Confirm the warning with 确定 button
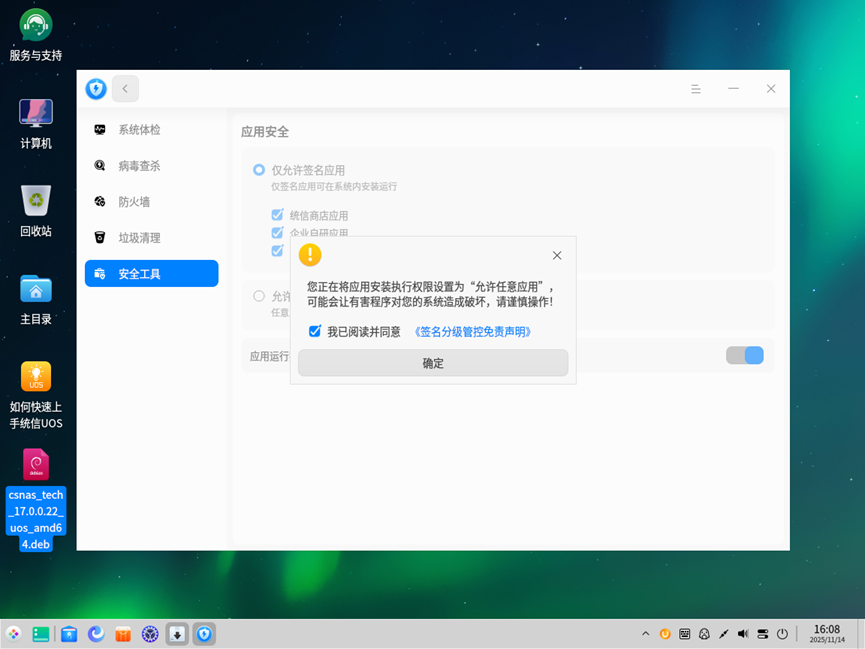 click(x=433, y=363)
